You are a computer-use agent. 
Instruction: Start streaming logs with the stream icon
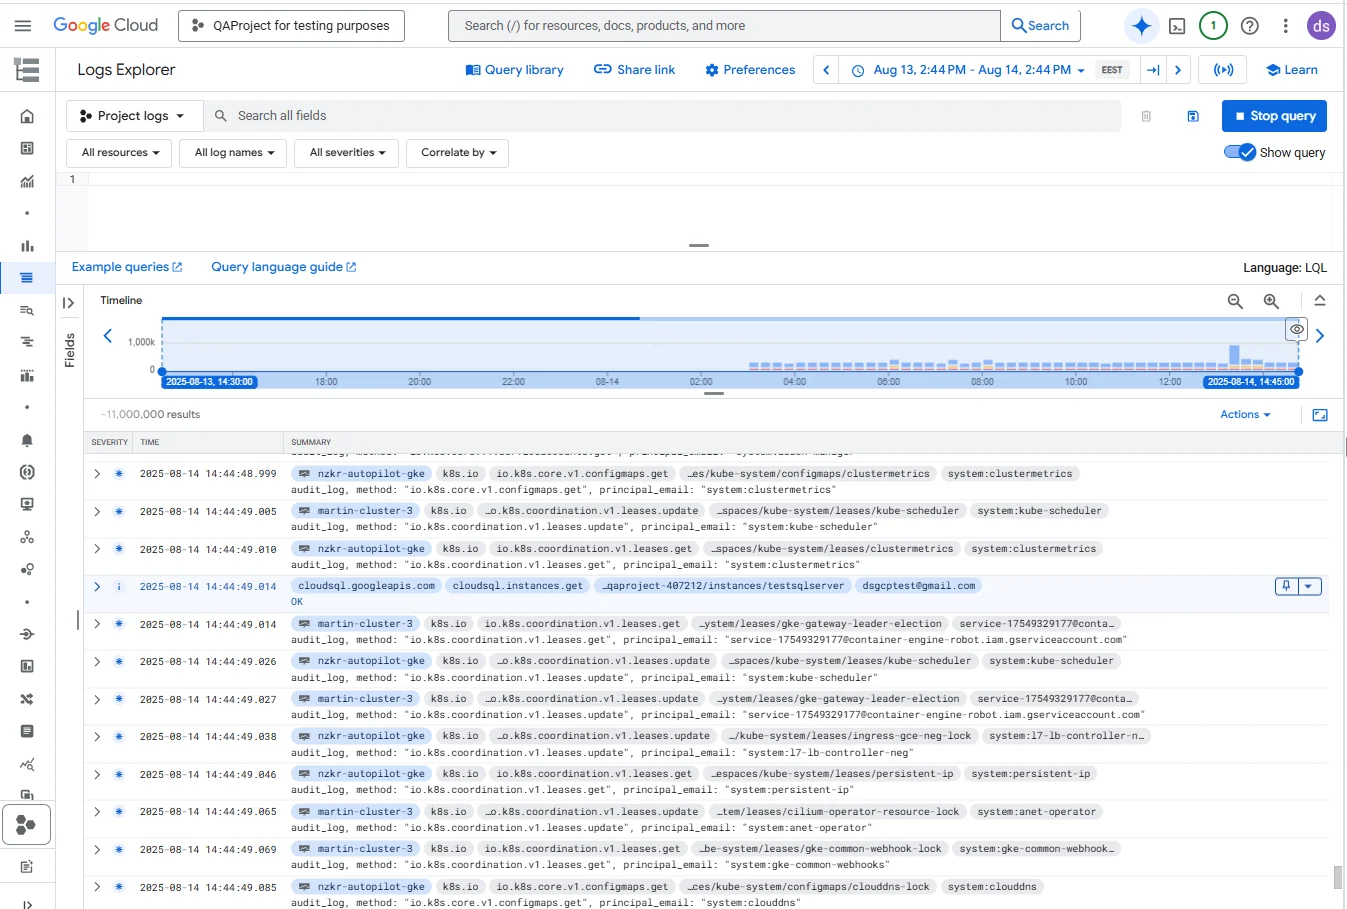1220,69
